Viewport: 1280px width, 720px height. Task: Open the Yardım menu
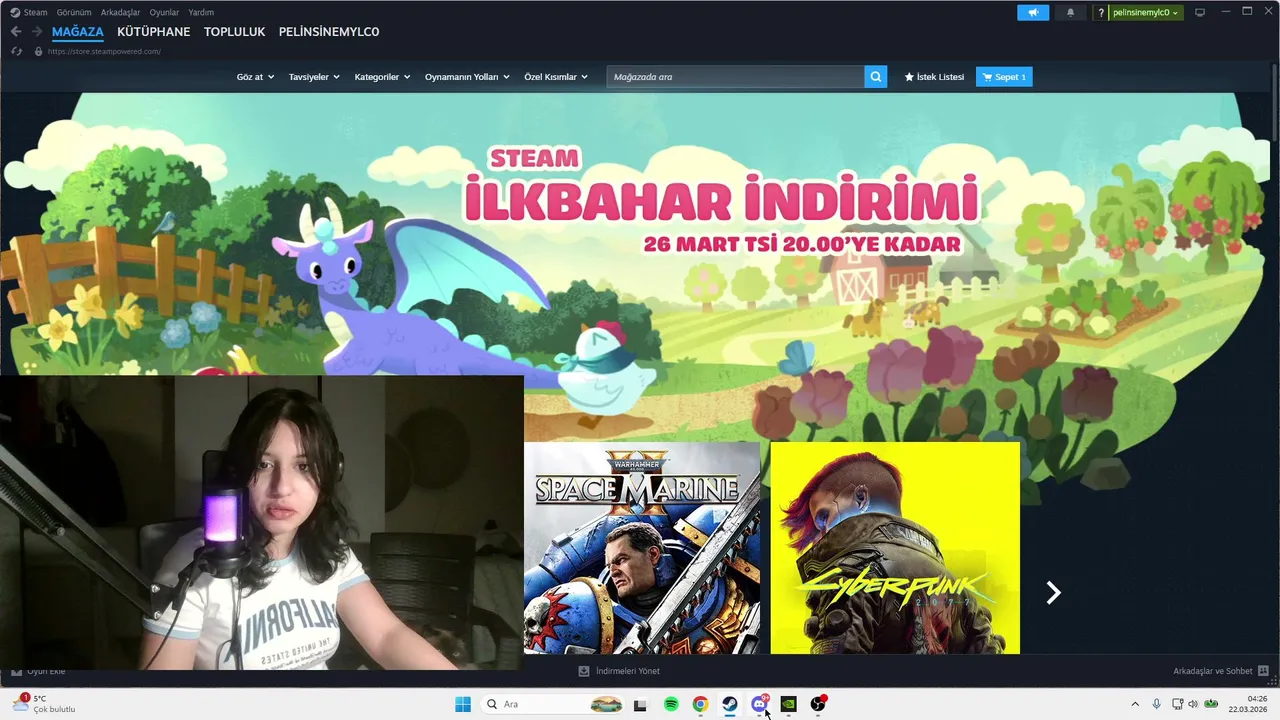[201, 12]
